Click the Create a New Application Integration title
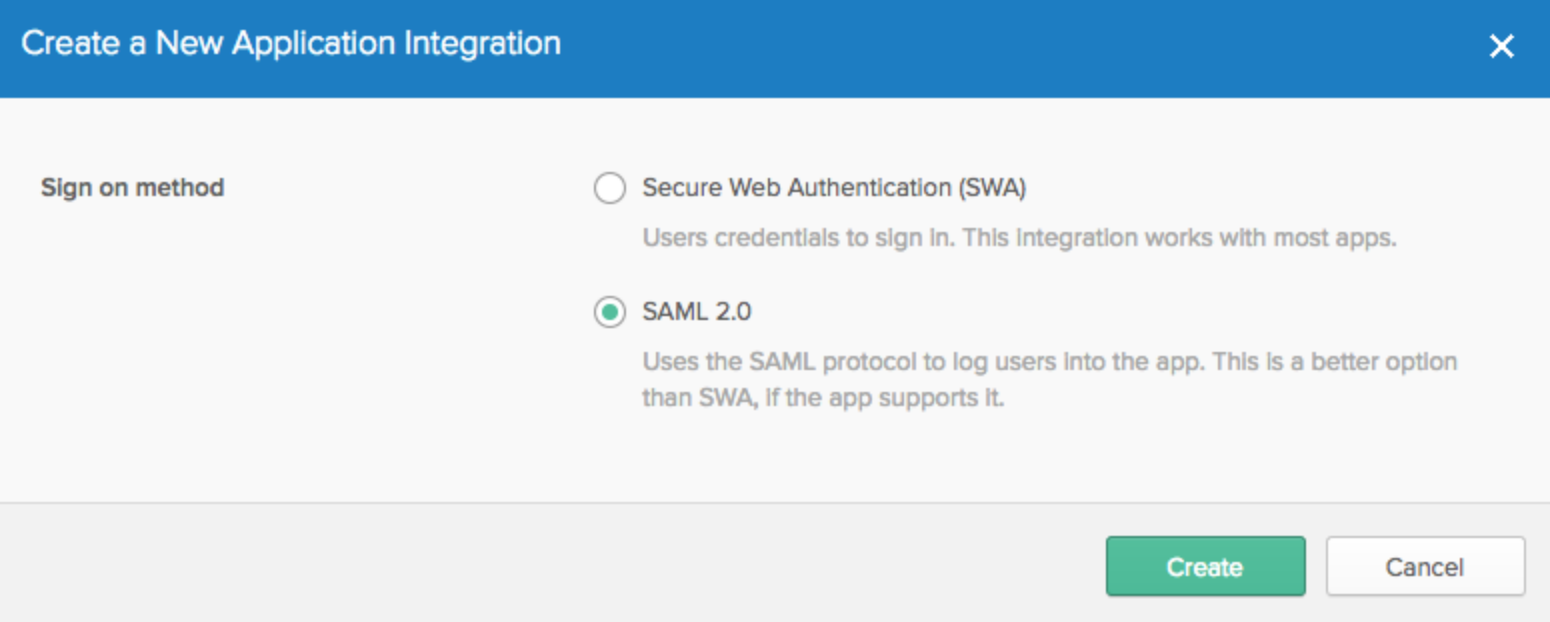Image resolution: width=1550 pixels, height=622 pixels. (x=291, y=44)
